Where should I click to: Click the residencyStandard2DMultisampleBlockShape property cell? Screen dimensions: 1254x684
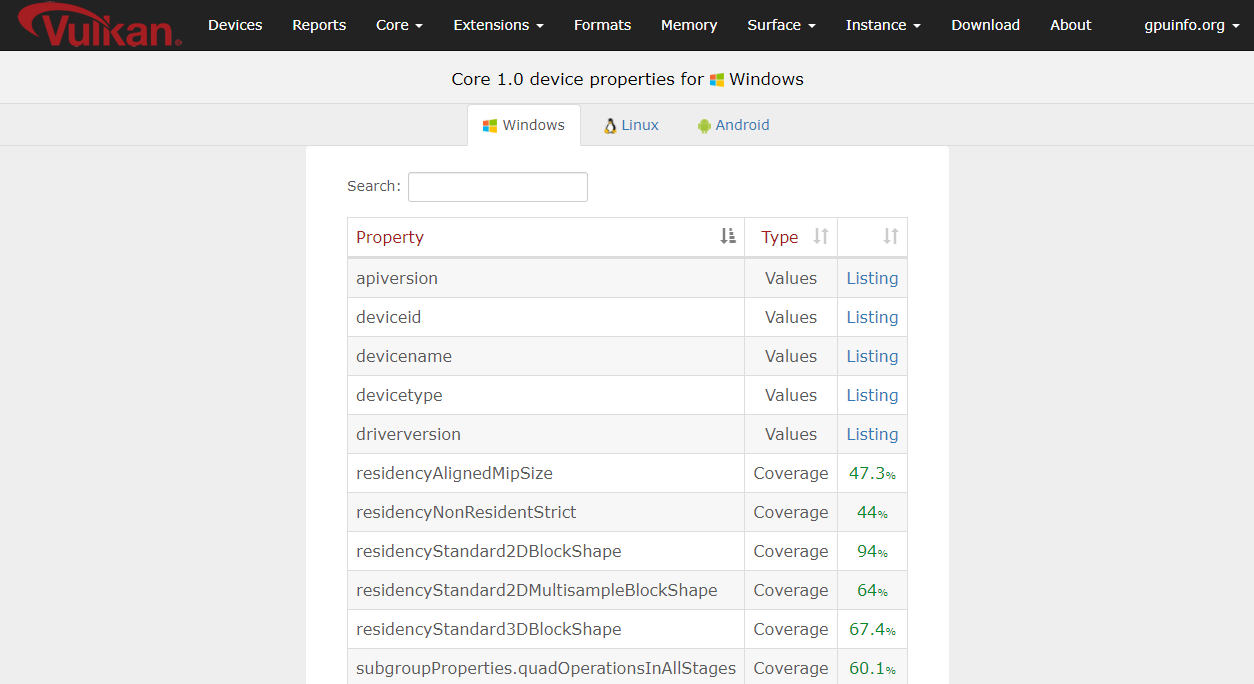(546, 590)
